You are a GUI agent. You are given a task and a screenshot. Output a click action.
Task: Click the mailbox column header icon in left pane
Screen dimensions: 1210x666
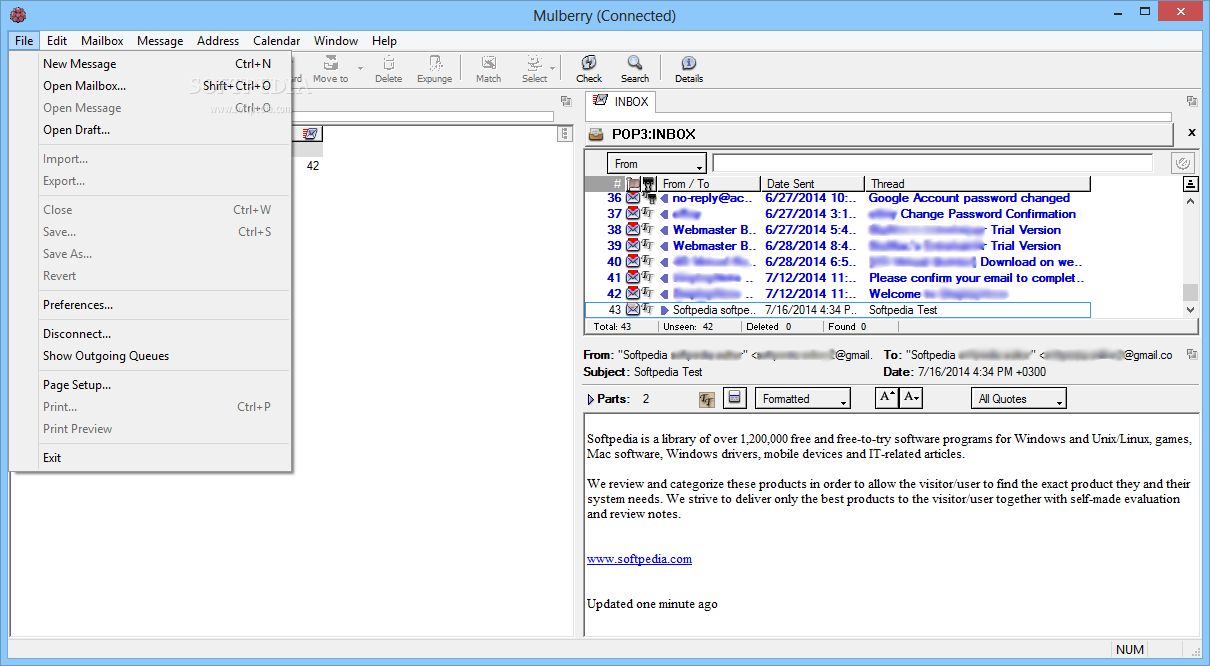310,134
